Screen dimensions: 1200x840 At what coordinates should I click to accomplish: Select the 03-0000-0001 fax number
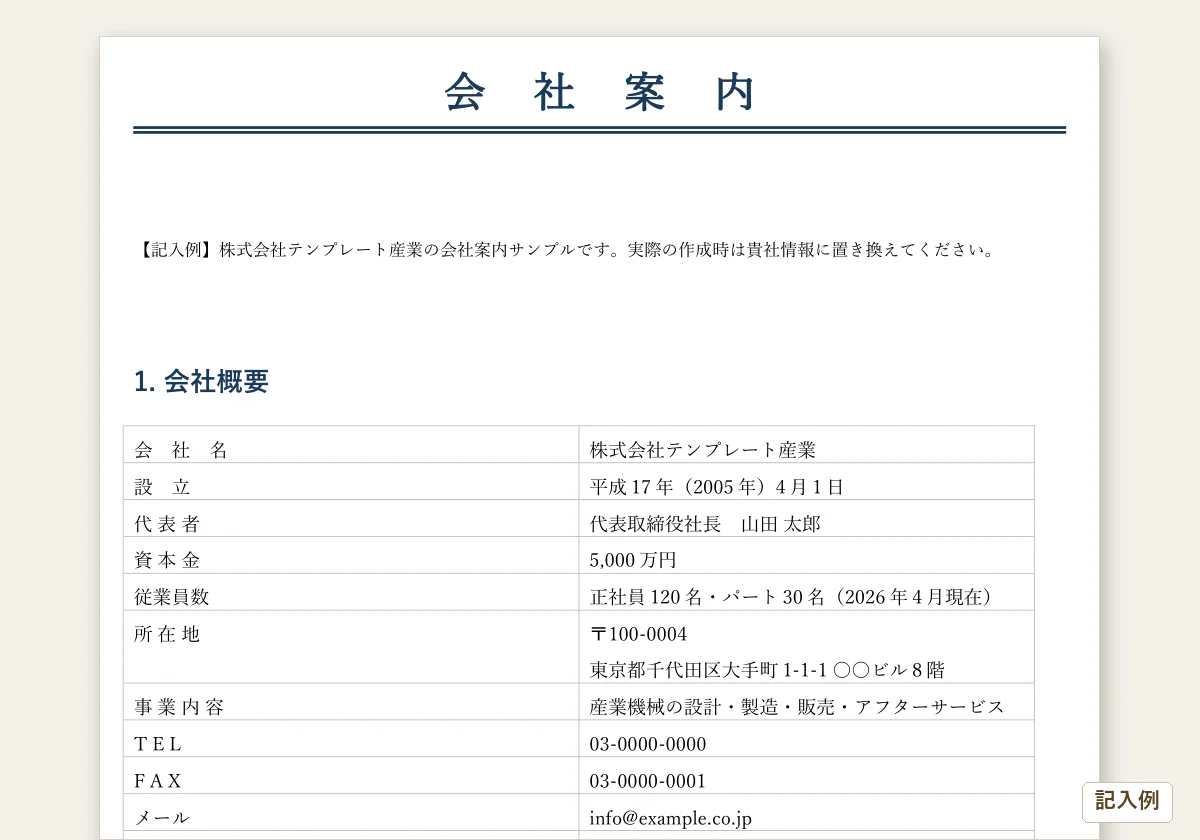click(648, 781)
